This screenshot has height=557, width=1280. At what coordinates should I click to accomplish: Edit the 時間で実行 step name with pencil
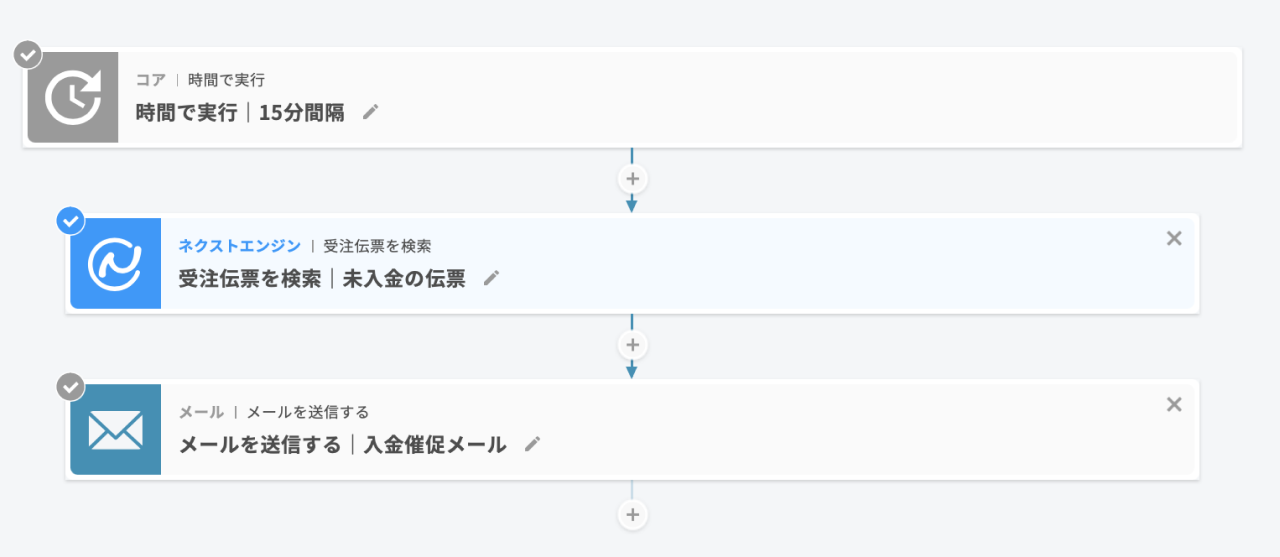pyautogui.click(x=371, y=112)
